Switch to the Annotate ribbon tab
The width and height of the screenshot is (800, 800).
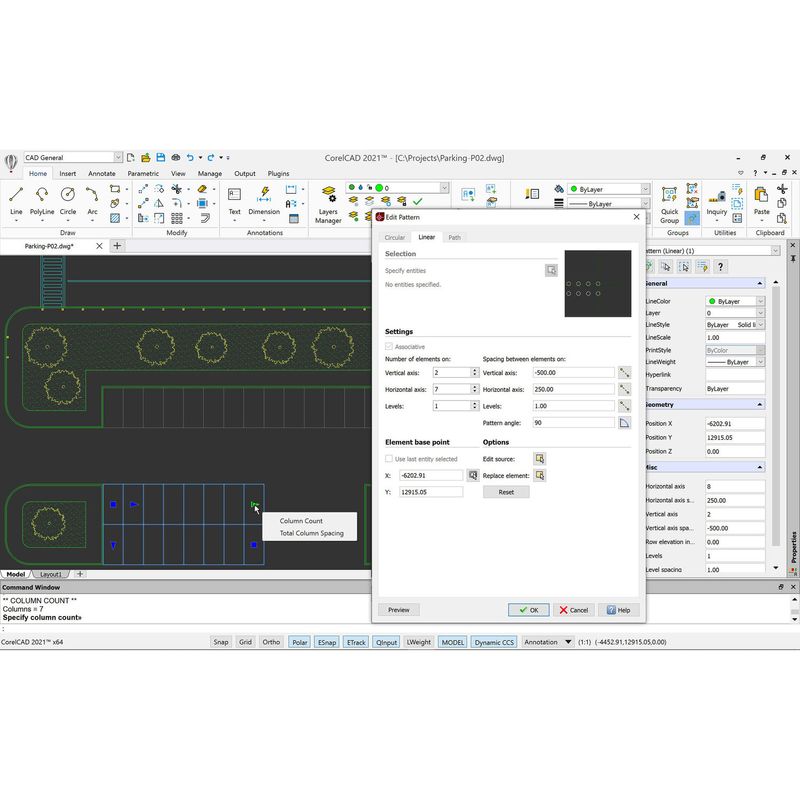pos(102,173)
